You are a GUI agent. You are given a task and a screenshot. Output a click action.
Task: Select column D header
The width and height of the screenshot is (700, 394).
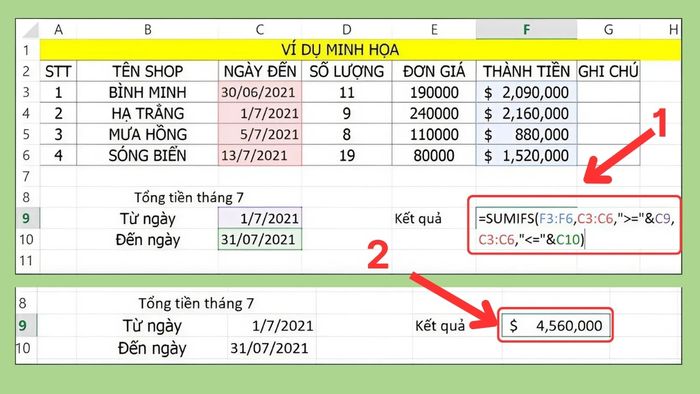[347, 29]
